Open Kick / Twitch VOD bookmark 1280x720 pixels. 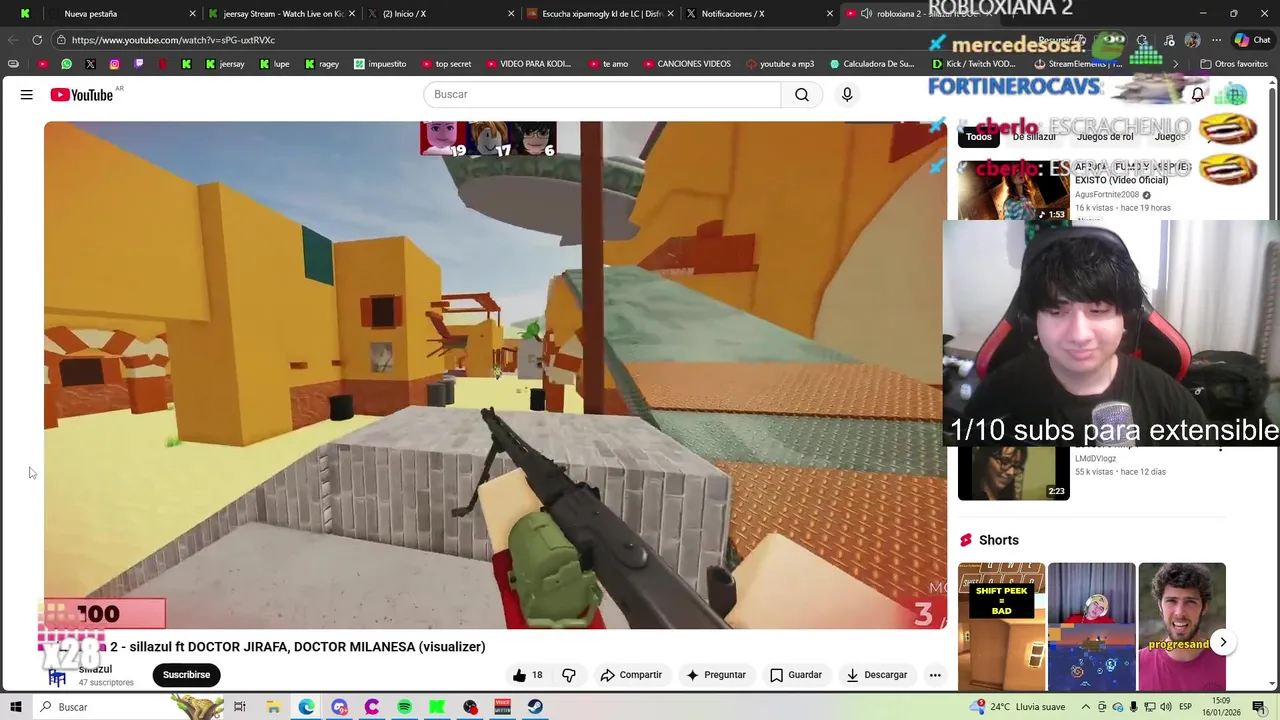click(974, 64)
